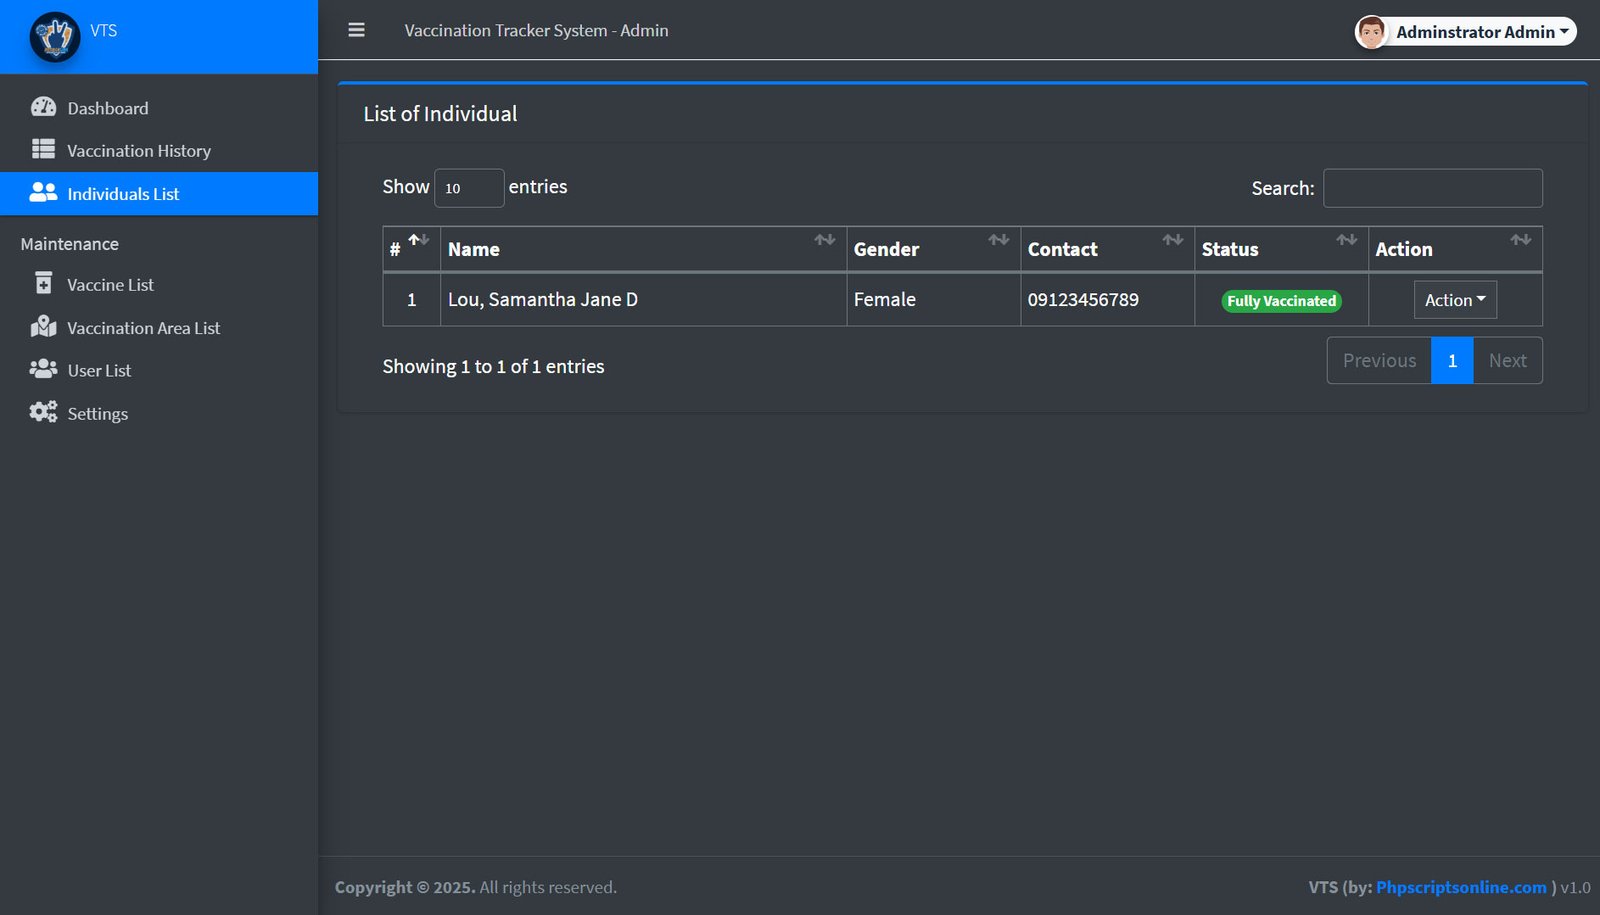Open the Phpscriptsonline.com footer link
This screenshot has width=1600, height=915.
click(1461, 887)
